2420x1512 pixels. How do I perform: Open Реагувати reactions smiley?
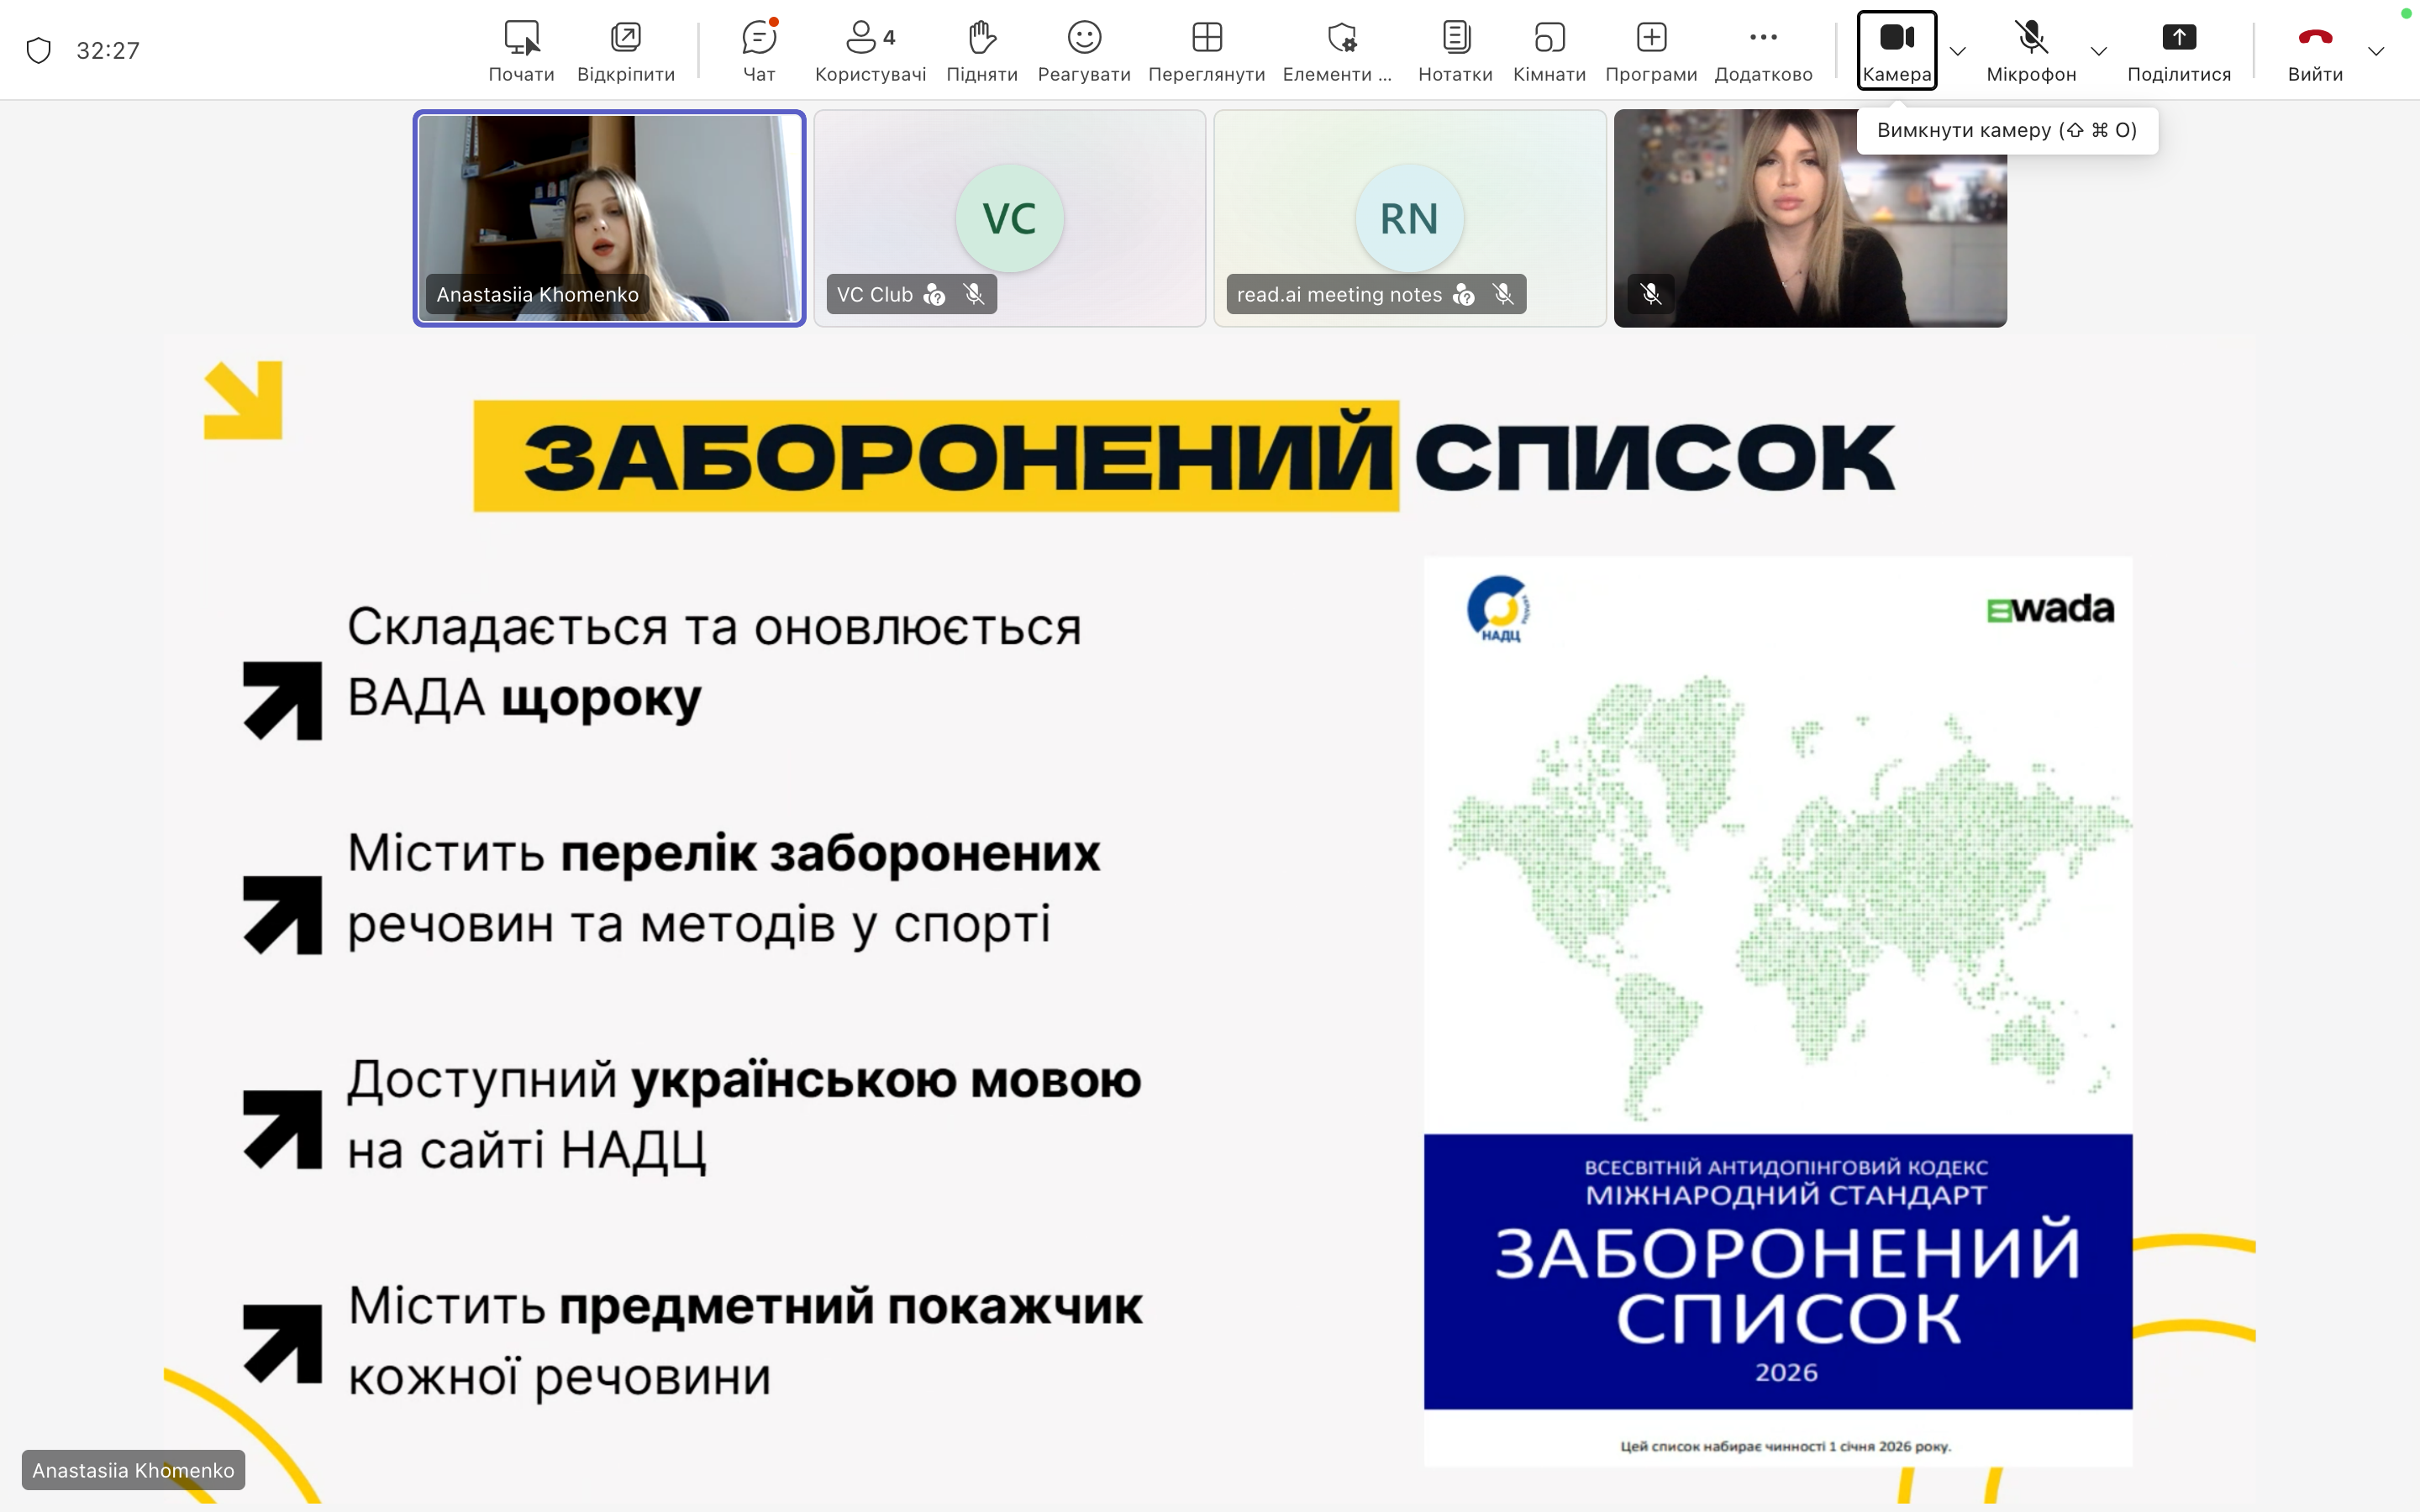[x=1083, y=49]
